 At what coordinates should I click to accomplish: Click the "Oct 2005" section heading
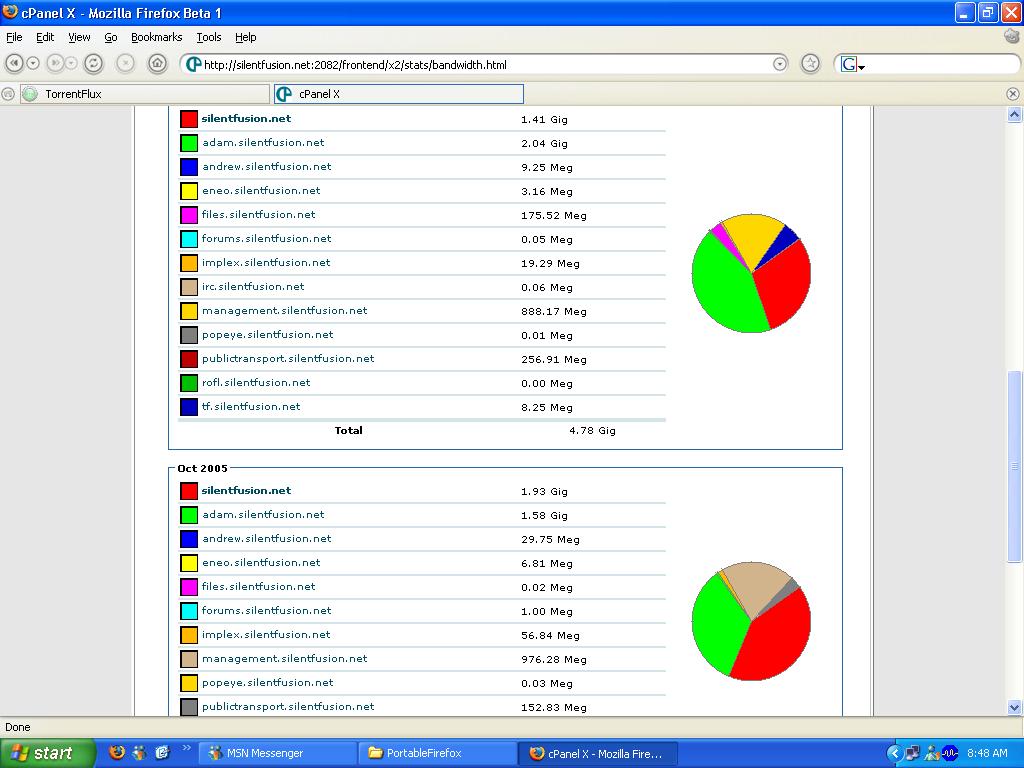[202, 468]
